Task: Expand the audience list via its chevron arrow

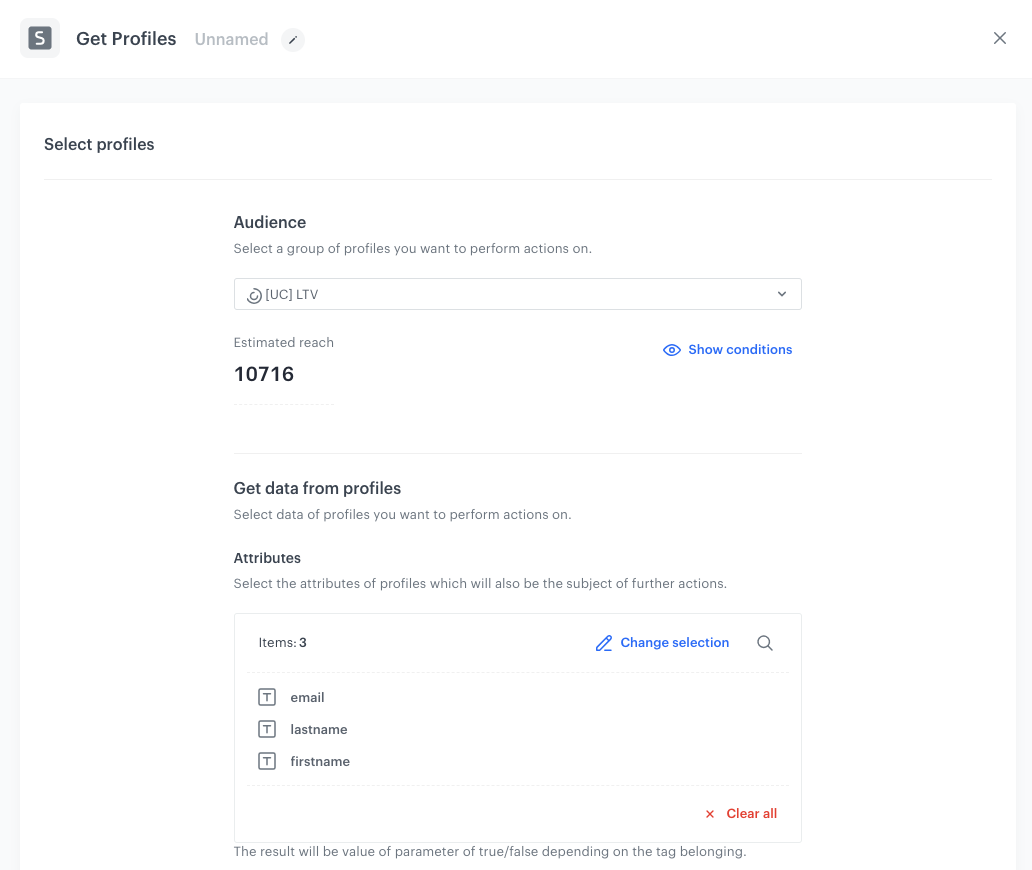Action: click(x=782, y=294)
